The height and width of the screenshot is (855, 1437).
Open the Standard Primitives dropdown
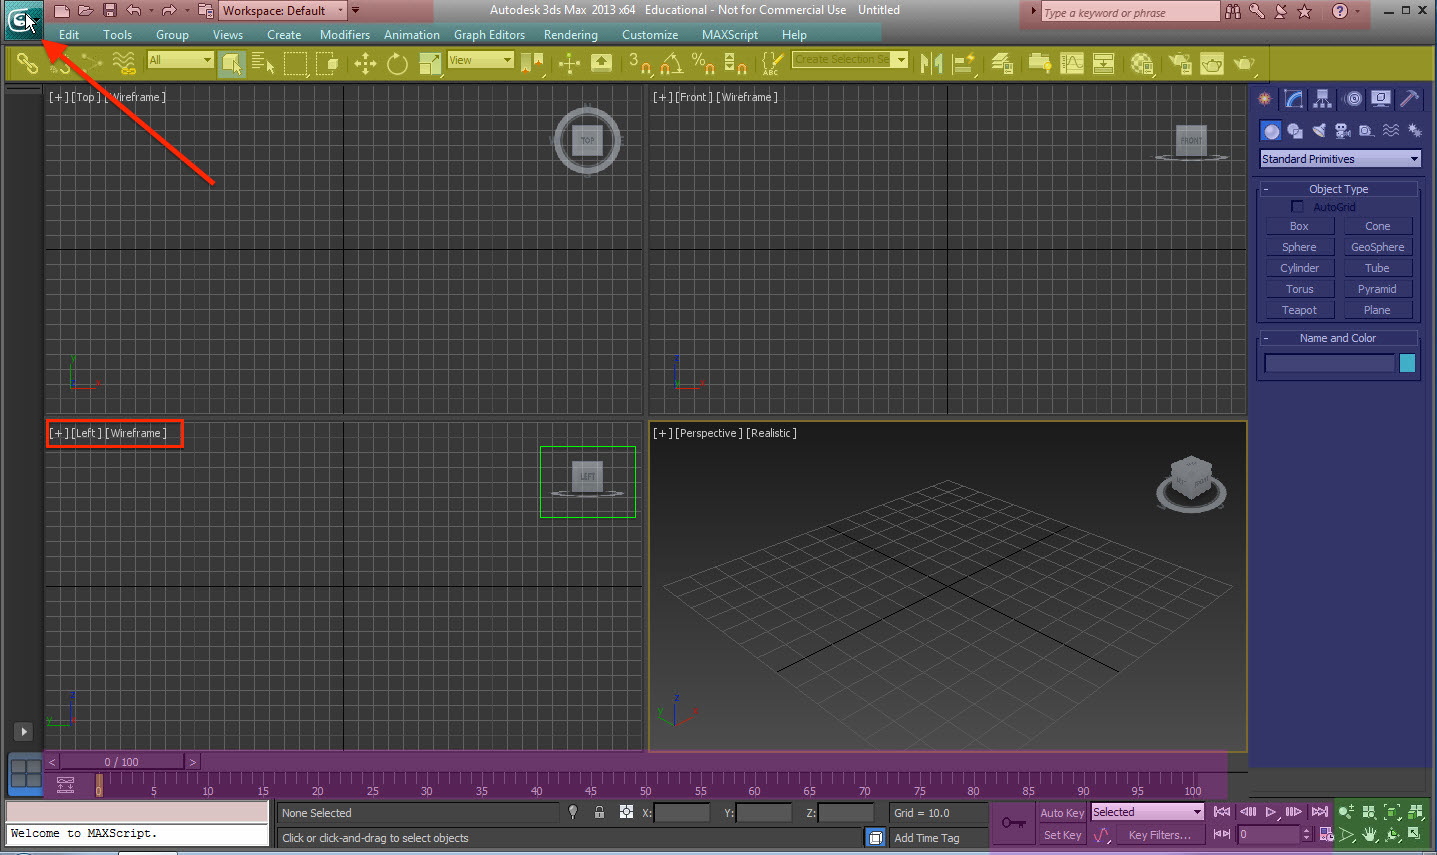(1340, 159)
